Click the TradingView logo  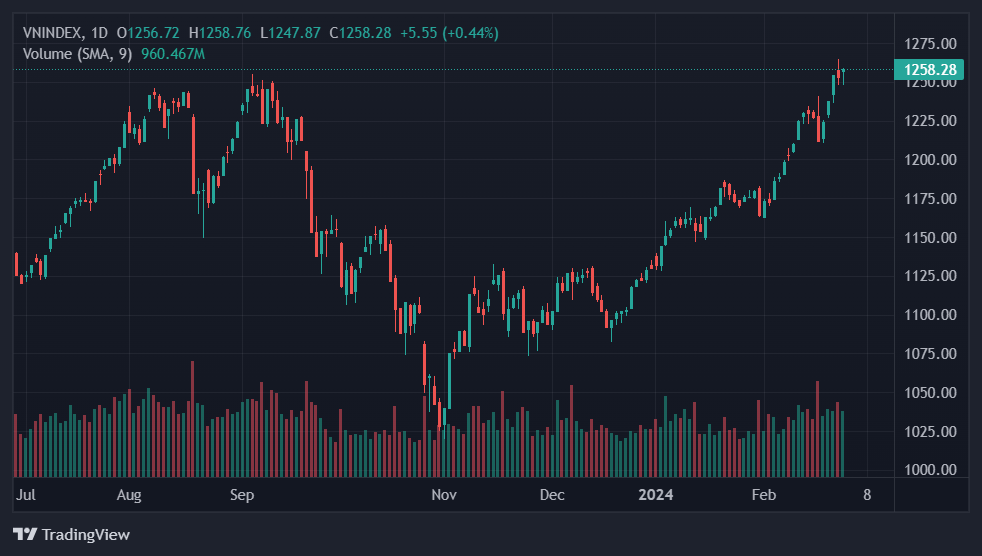71,534
